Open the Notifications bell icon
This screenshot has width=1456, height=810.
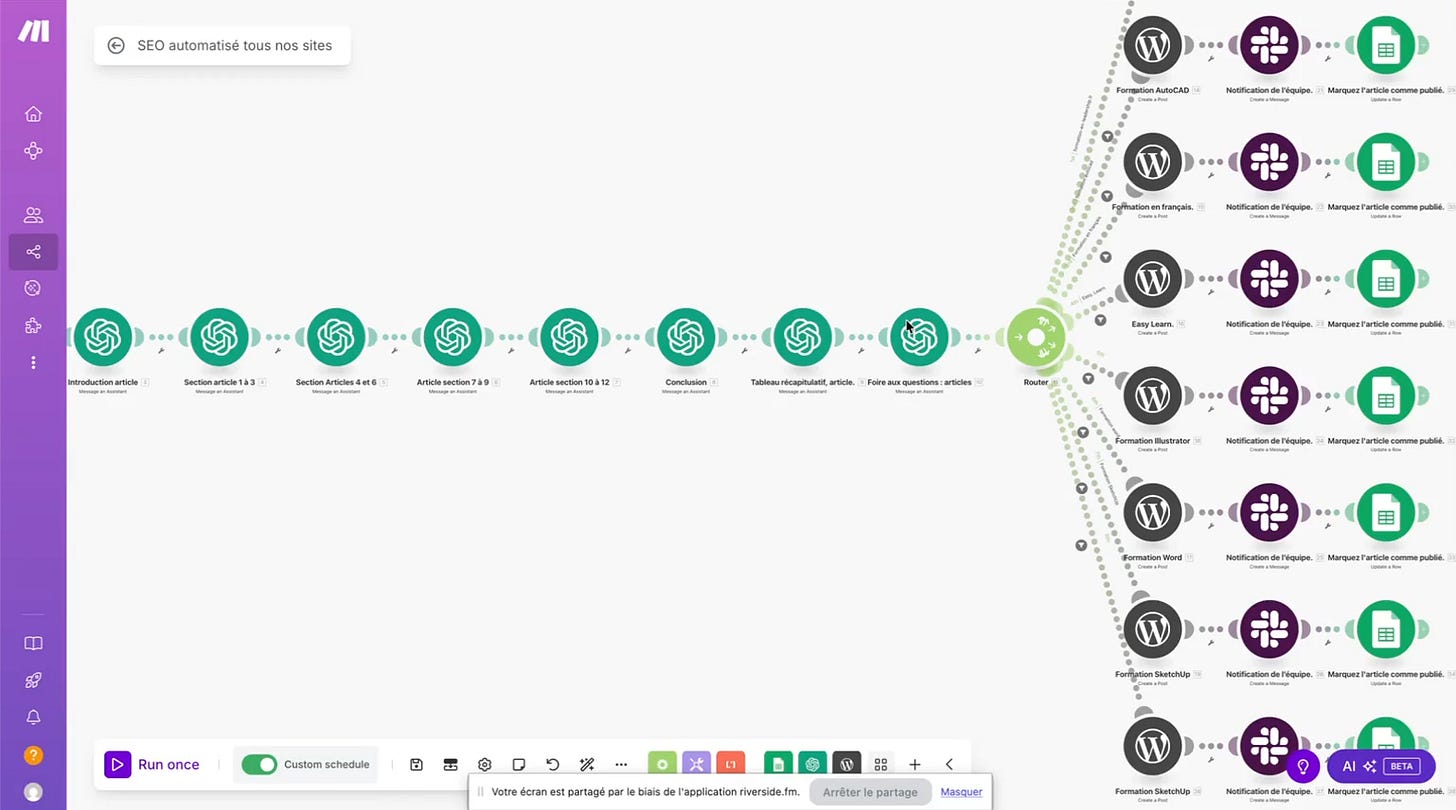tap(33, 718)
